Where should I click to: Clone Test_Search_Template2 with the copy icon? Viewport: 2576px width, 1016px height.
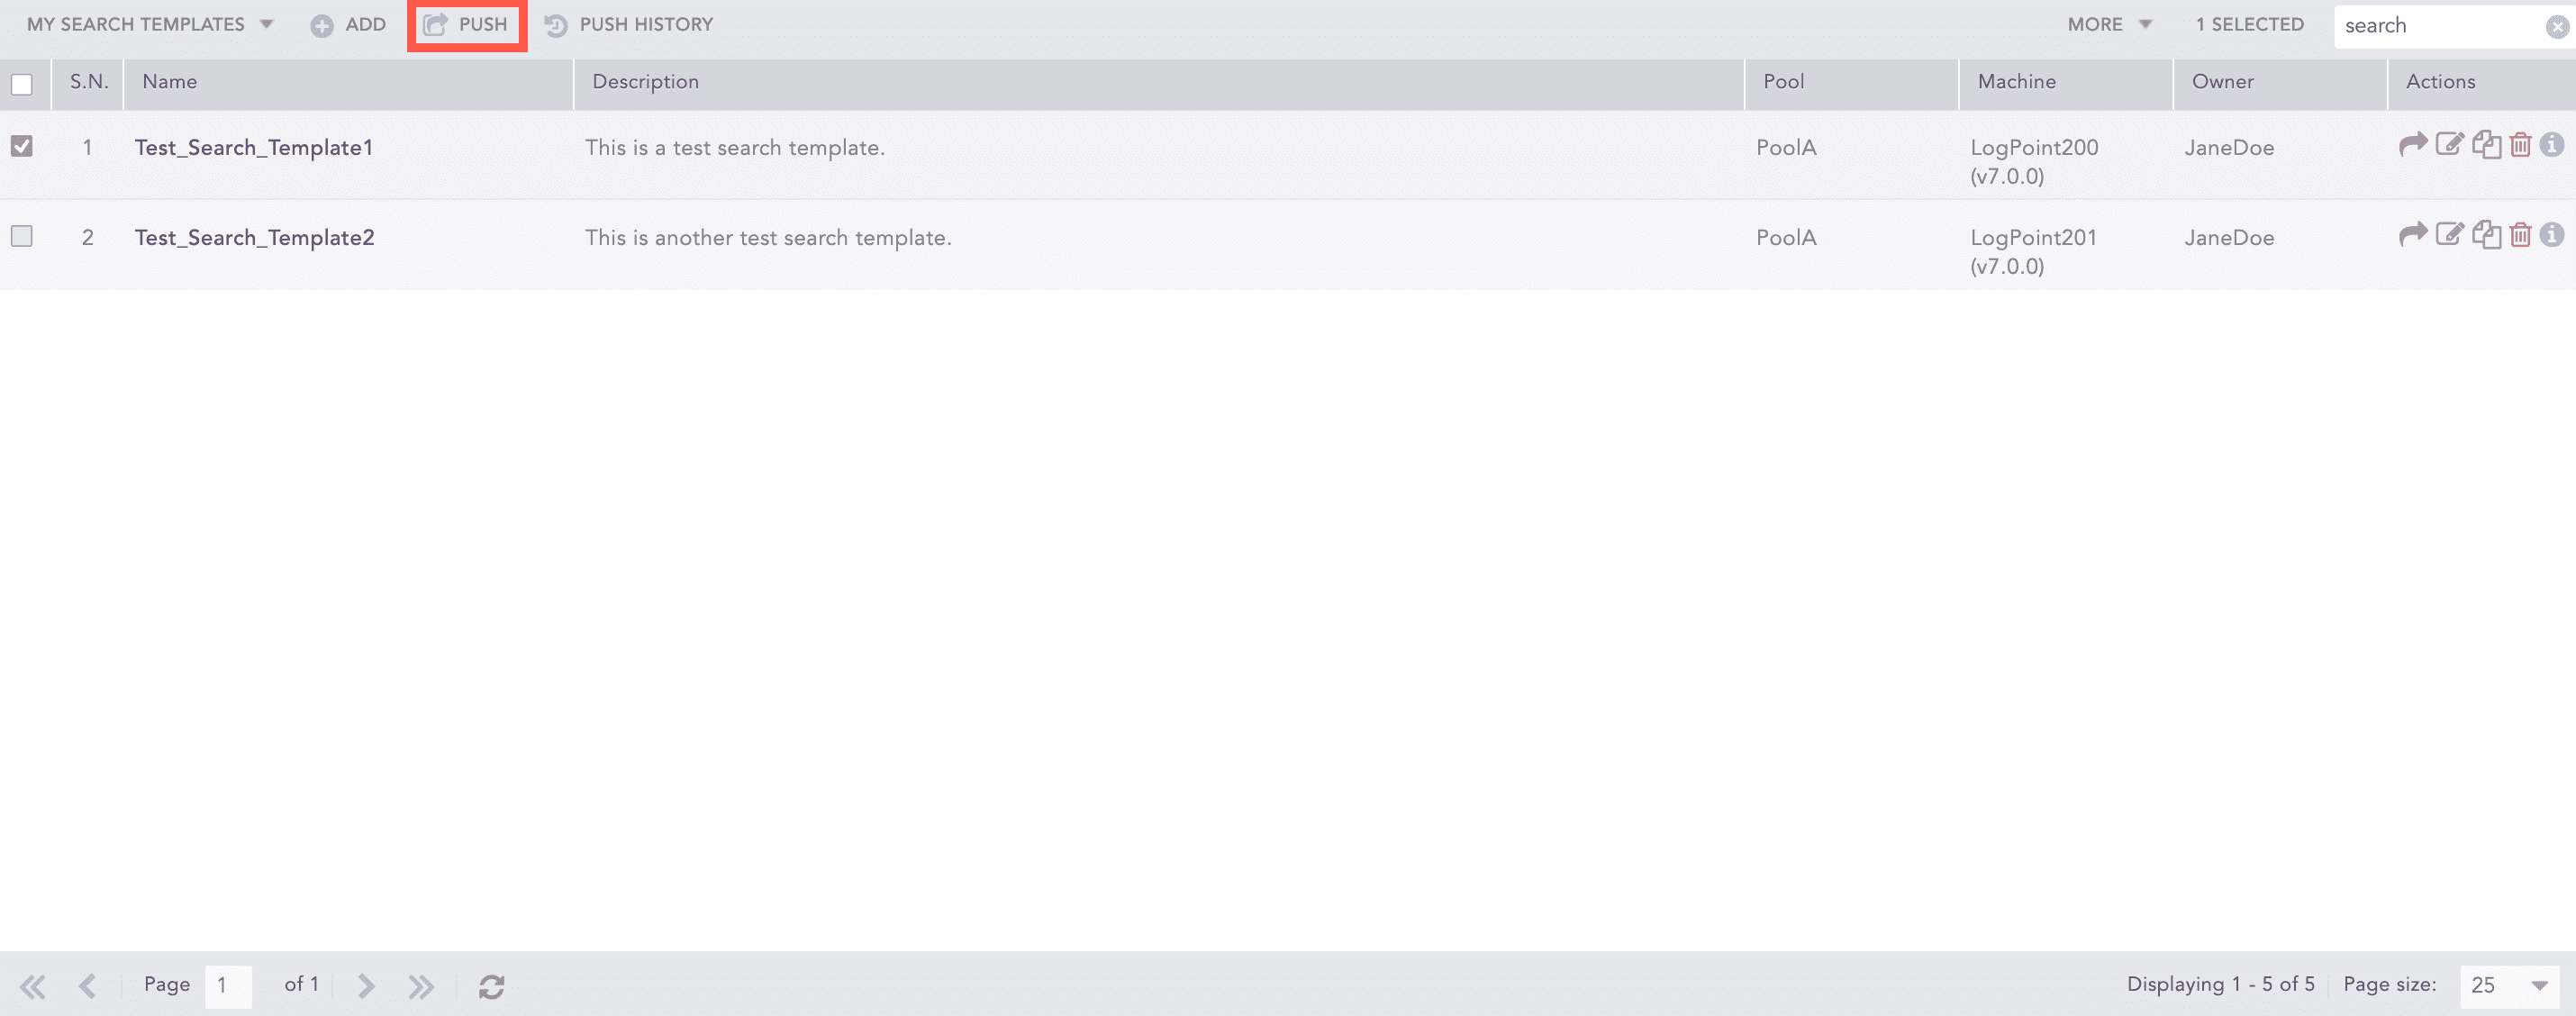coord(2485,235)
